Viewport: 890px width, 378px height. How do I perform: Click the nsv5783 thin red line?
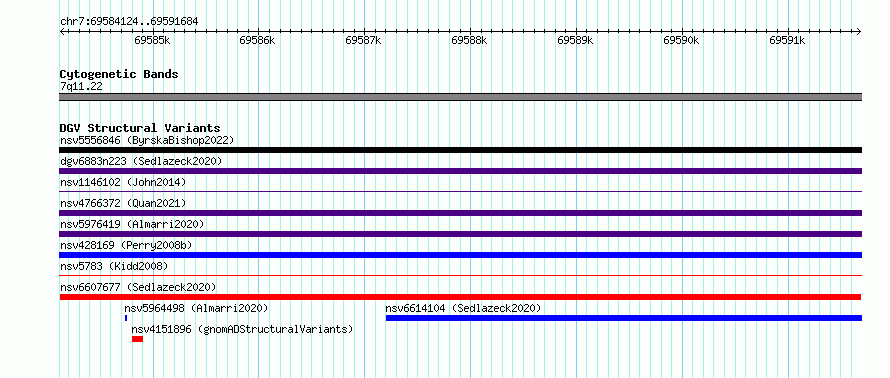tap(460, 276)
